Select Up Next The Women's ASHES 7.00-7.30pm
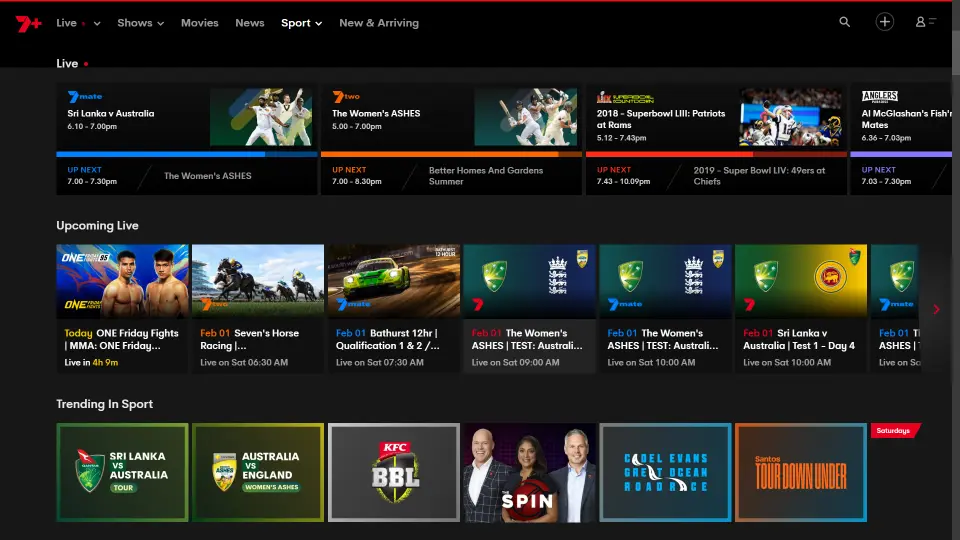This screenshot has height=540, width=960. click(x=187, y=176)
